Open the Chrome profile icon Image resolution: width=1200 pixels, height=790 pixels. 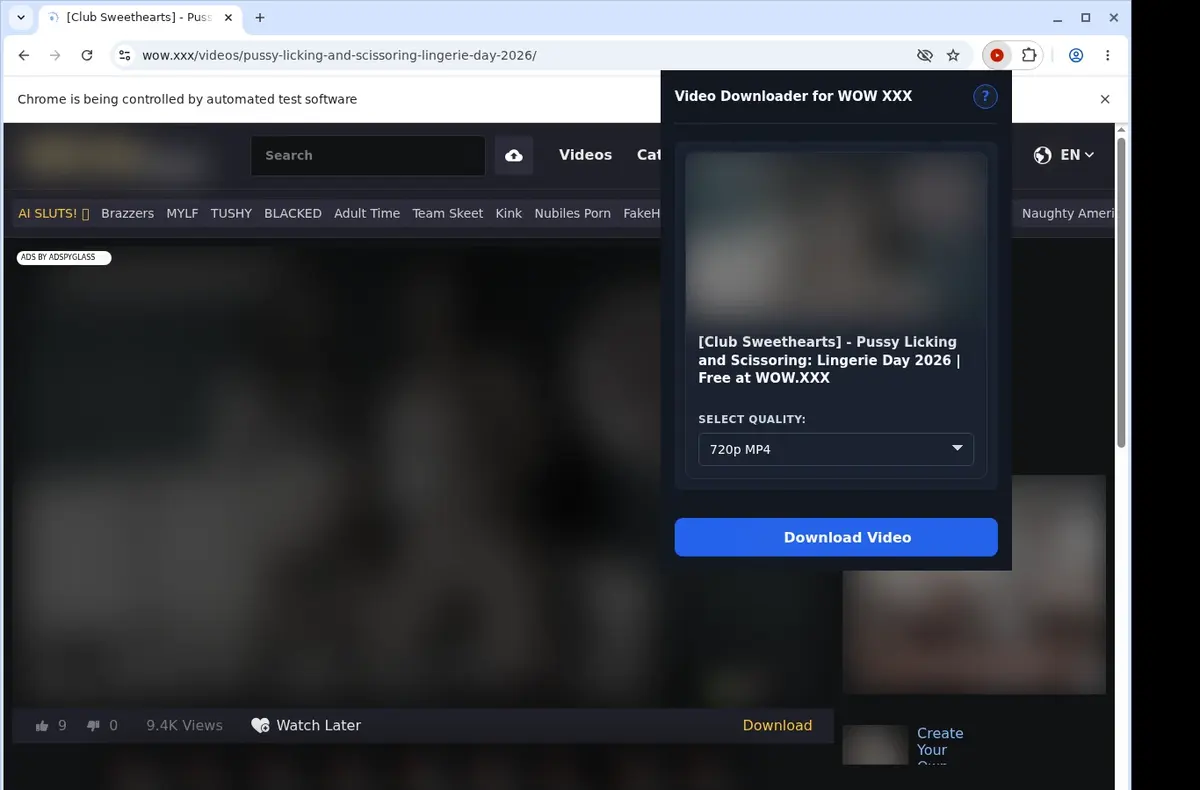coord(1076,55)
